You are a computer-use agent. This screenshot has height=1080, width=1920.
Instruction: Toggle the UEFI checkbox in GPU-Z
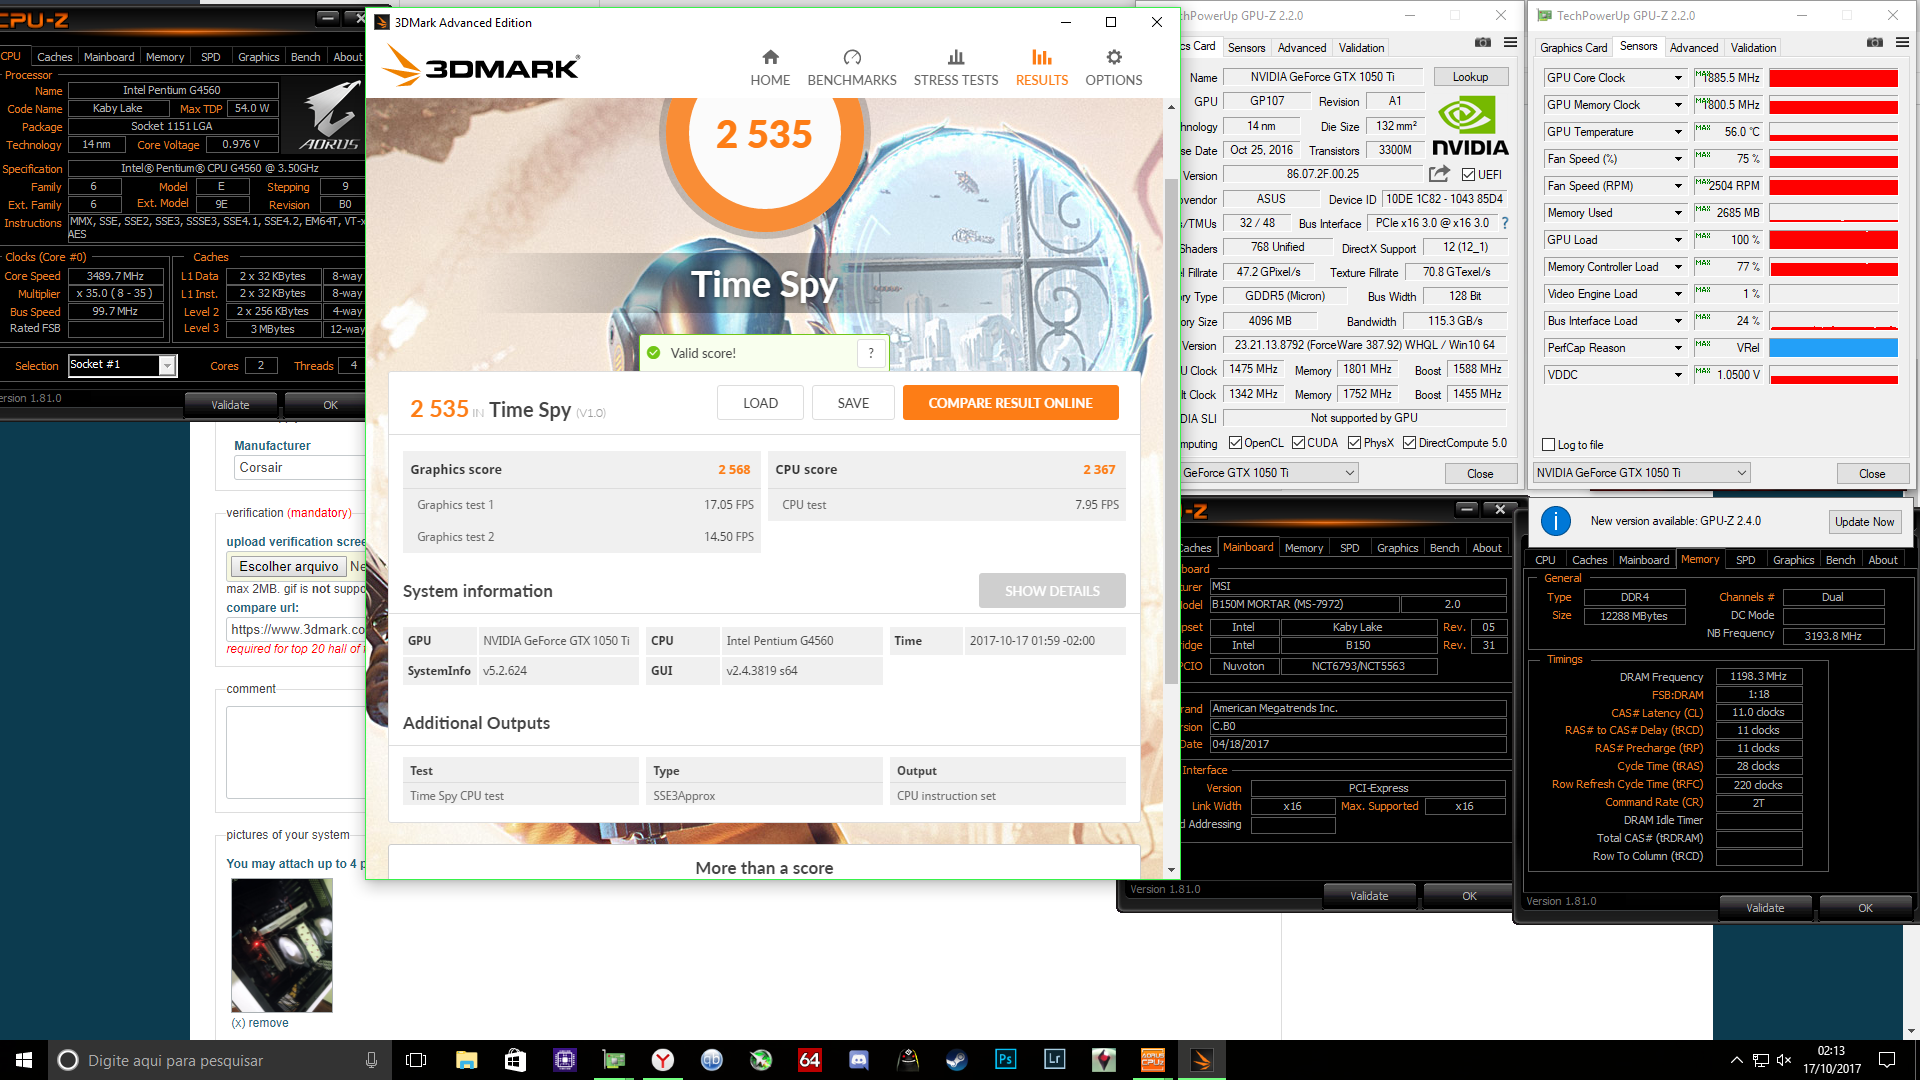pos(1468,175)
